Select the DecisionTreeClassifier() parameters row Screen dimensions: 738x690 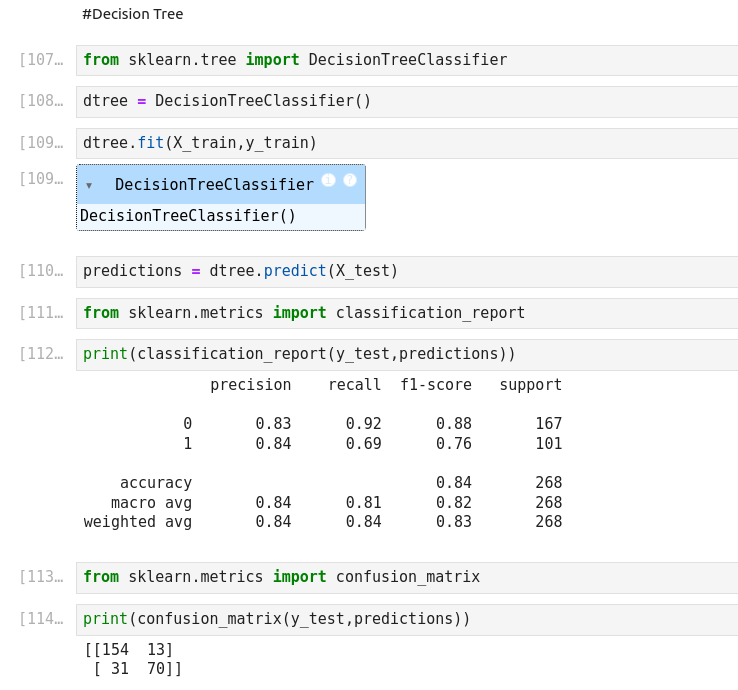[x=220, y=216]
